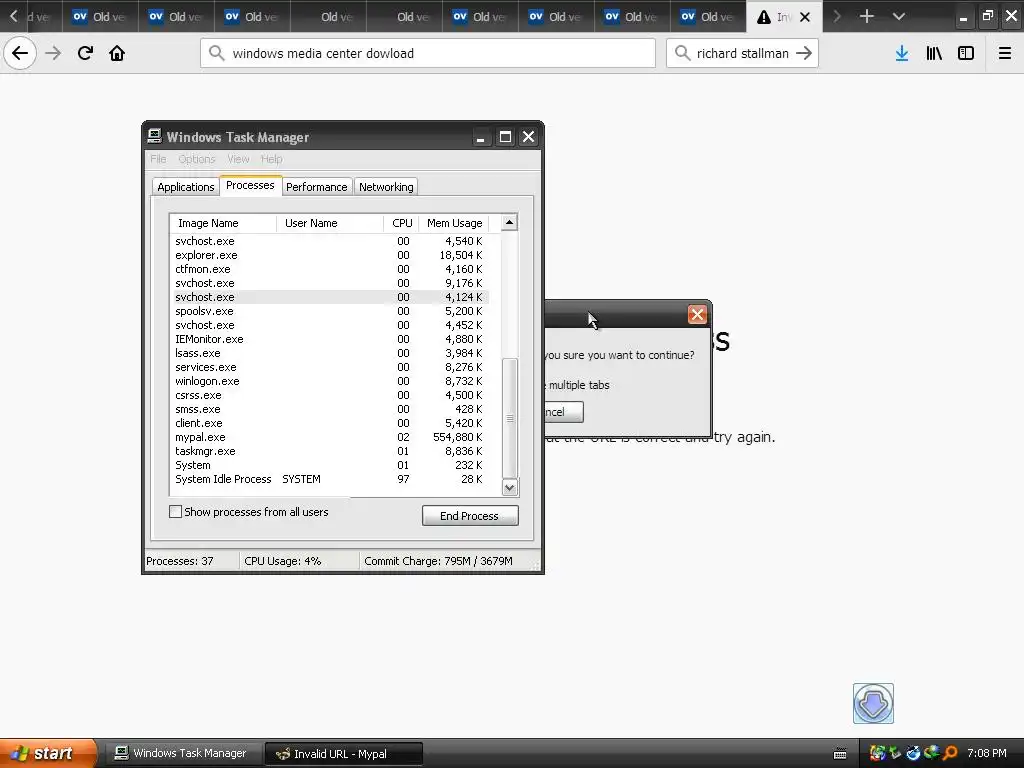Screen dimensions: 1024x768
Task: Sort processes by Mem Usage column
Action: 454,223
